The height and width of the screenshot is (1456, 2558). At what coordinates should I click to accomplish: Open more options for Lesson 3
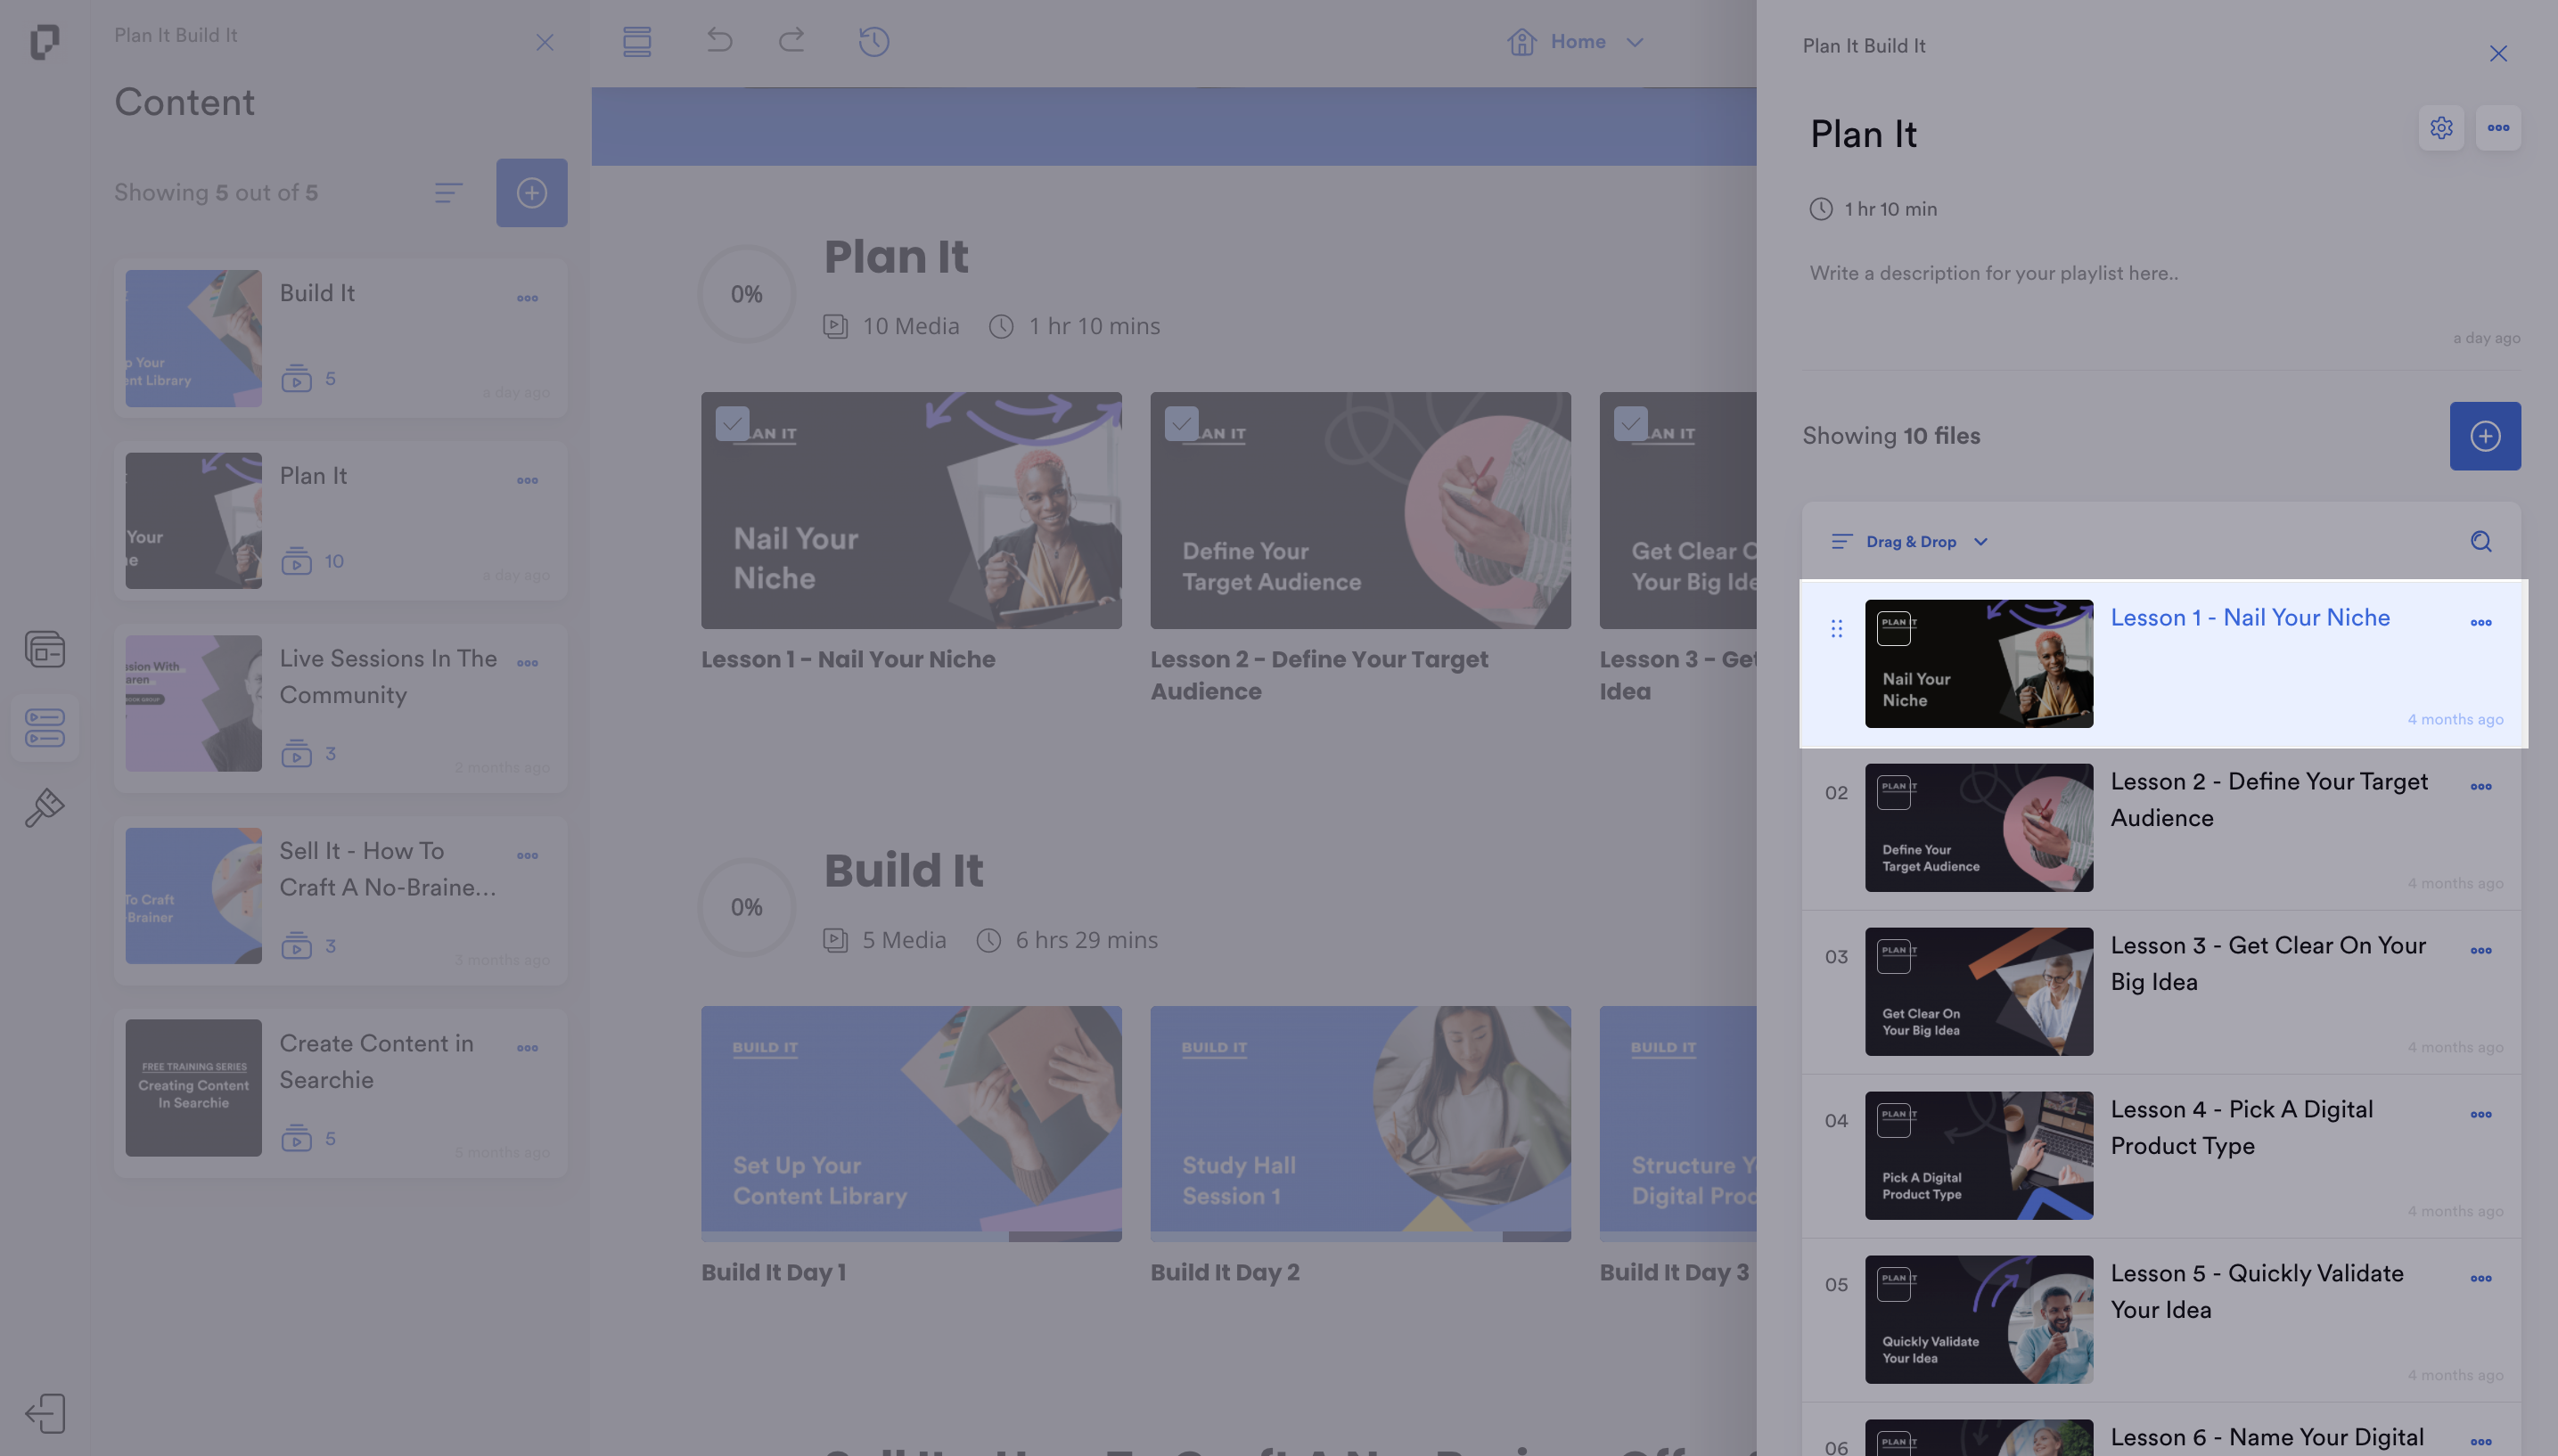[x=2481, y=951]
